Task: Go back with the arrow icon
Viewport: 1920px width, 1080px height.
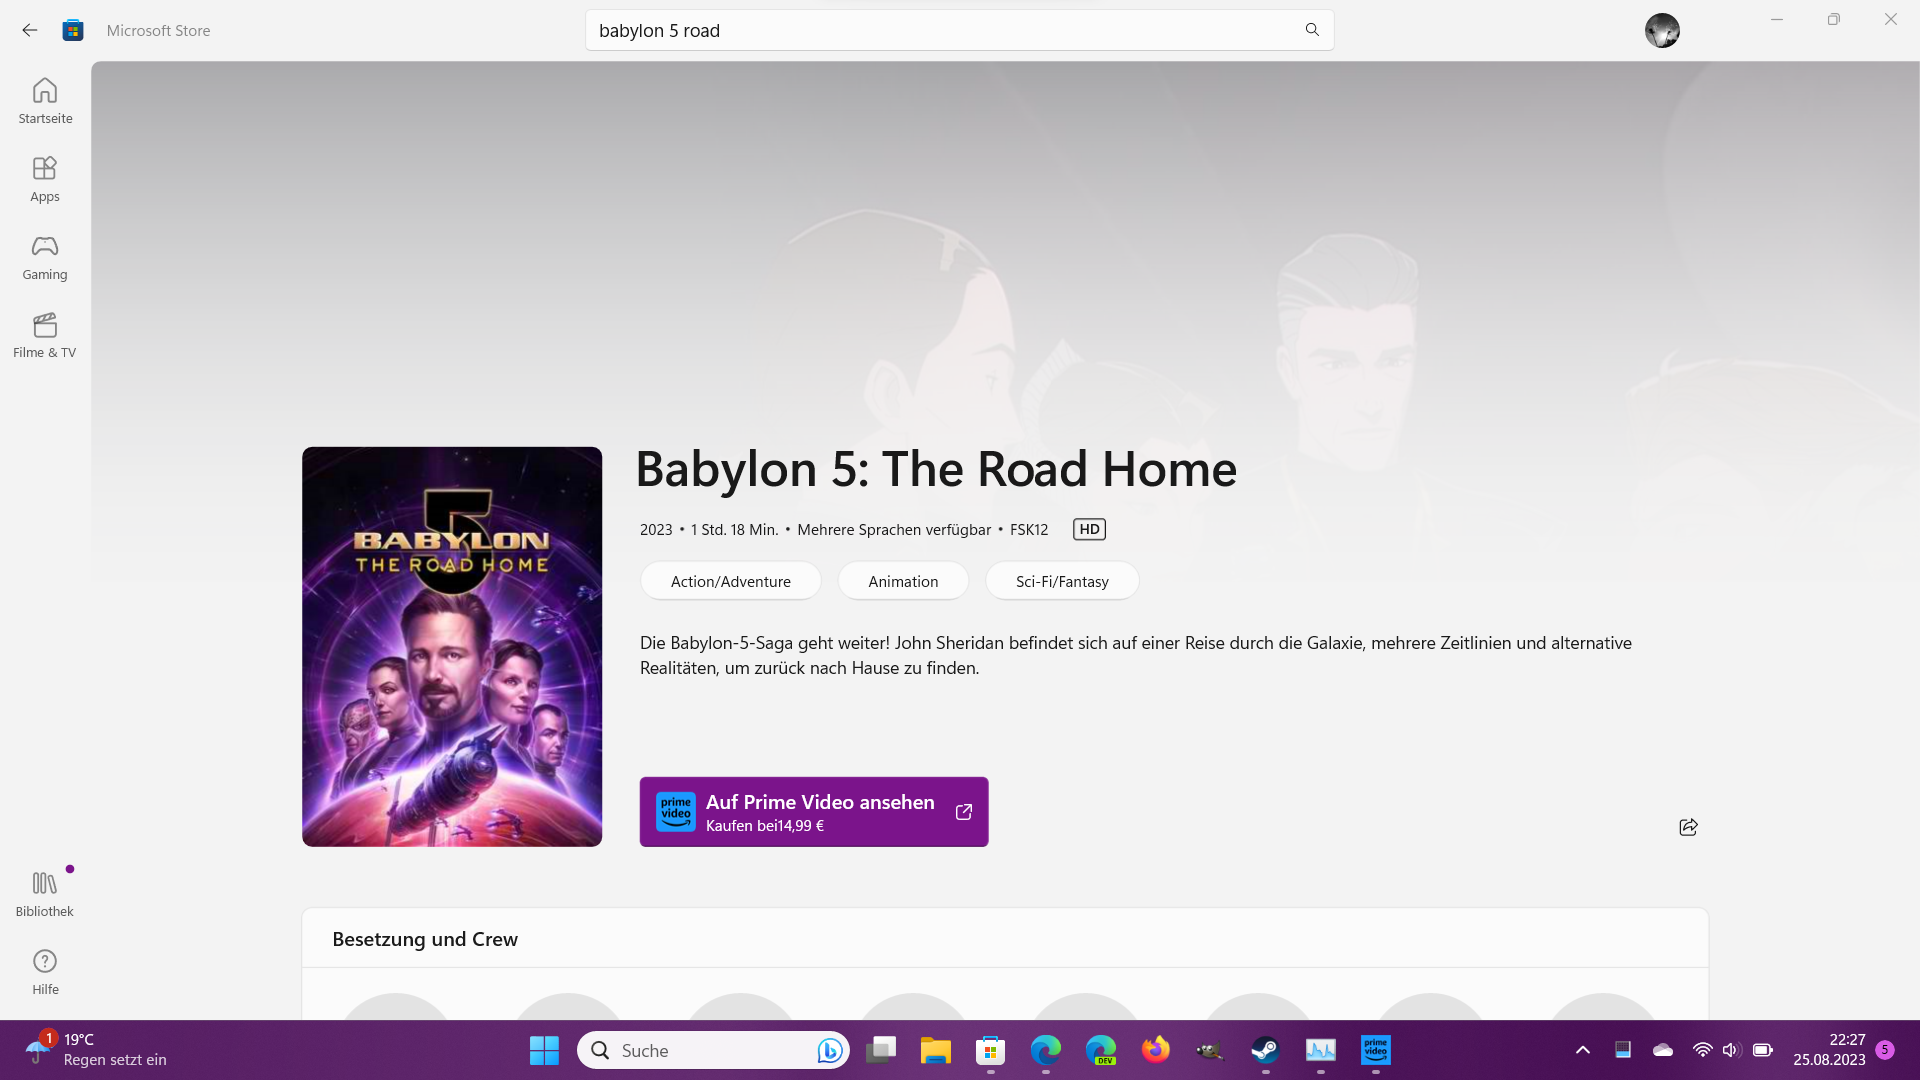Action: click(x=29, y=30)
